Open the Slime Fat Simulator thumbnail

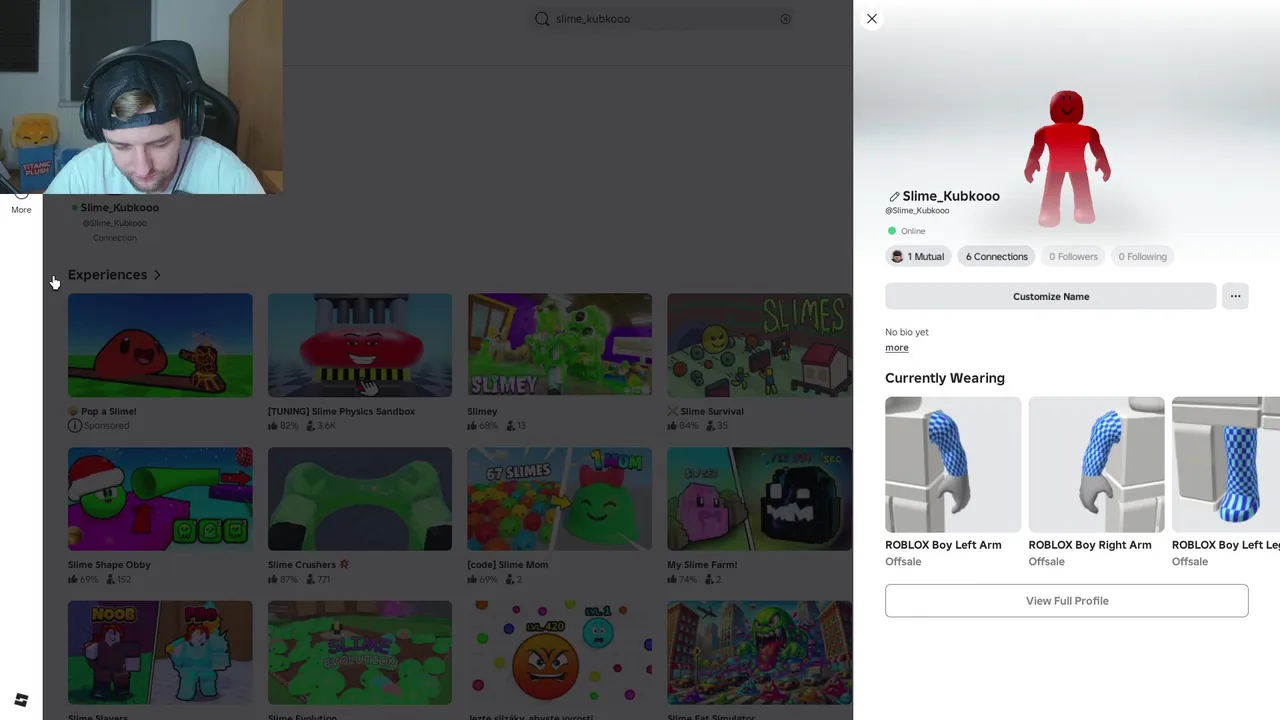760,653
